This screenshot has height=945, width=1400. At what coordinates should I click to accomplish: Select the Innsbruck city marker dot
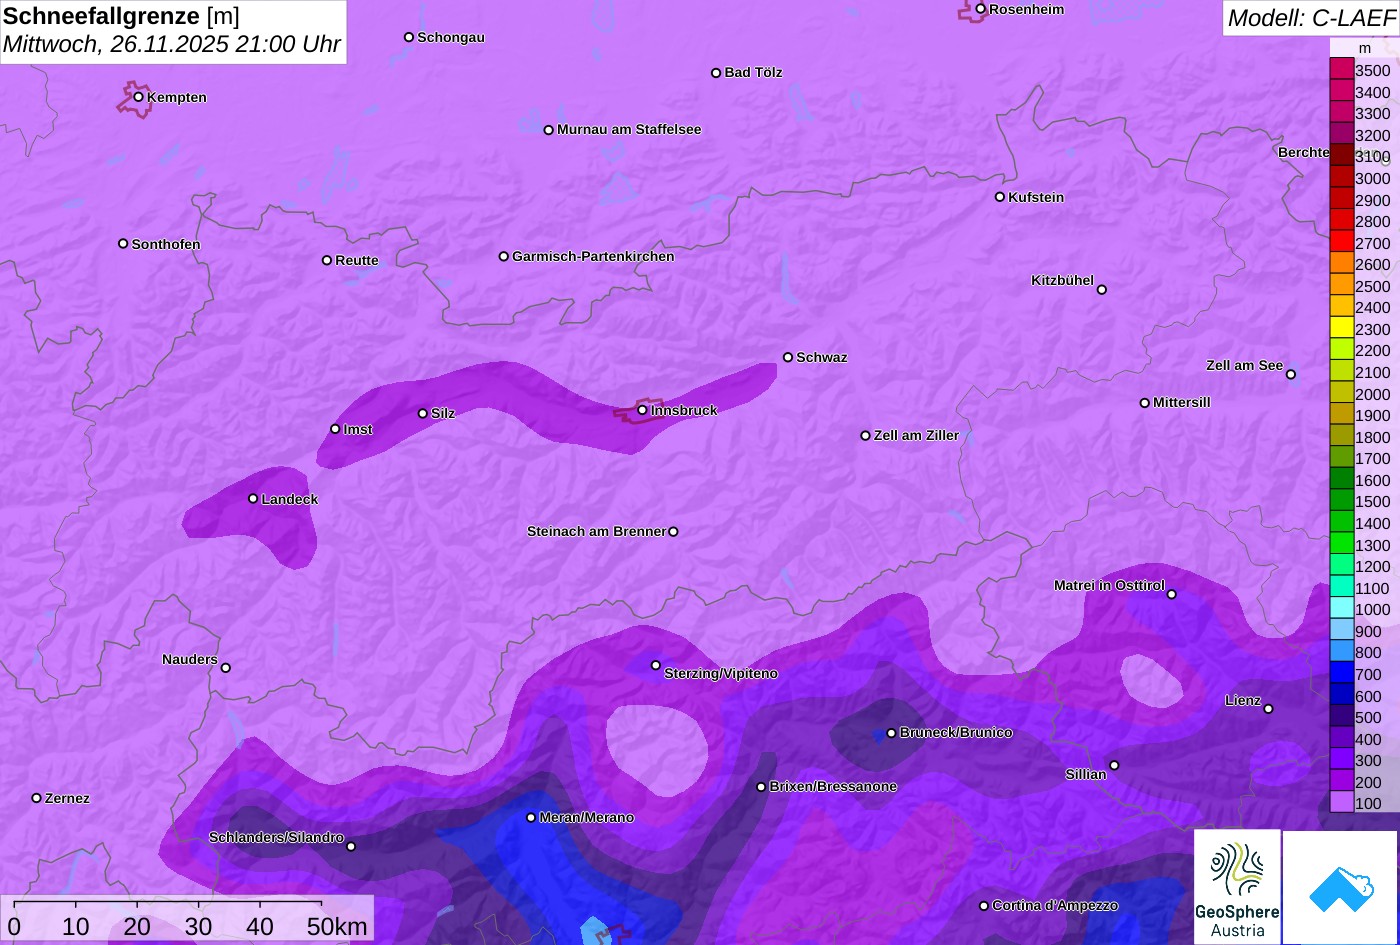[642, 410]
